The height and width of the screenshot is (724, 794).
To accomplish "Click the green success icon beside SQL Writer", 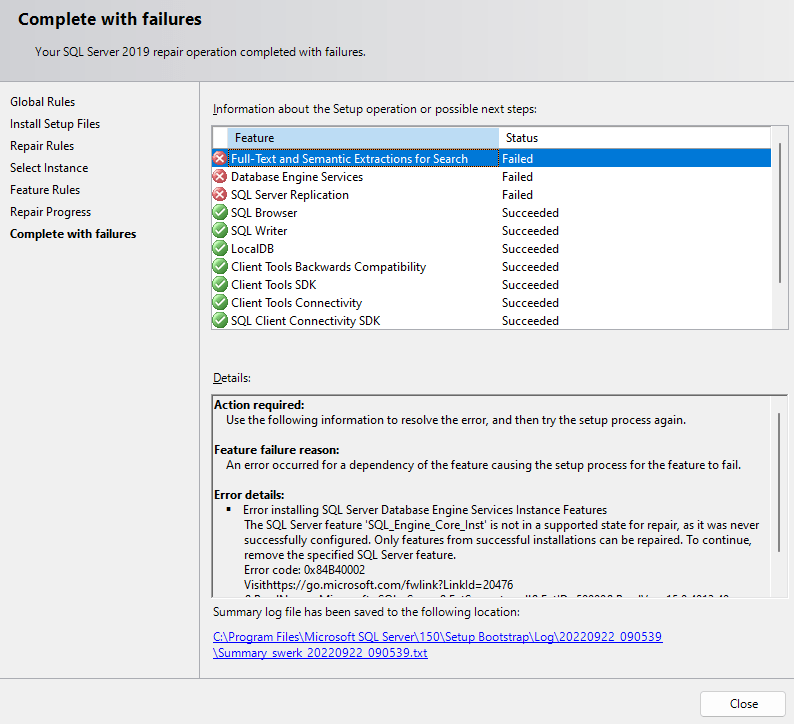I will [x=220, y=230].
